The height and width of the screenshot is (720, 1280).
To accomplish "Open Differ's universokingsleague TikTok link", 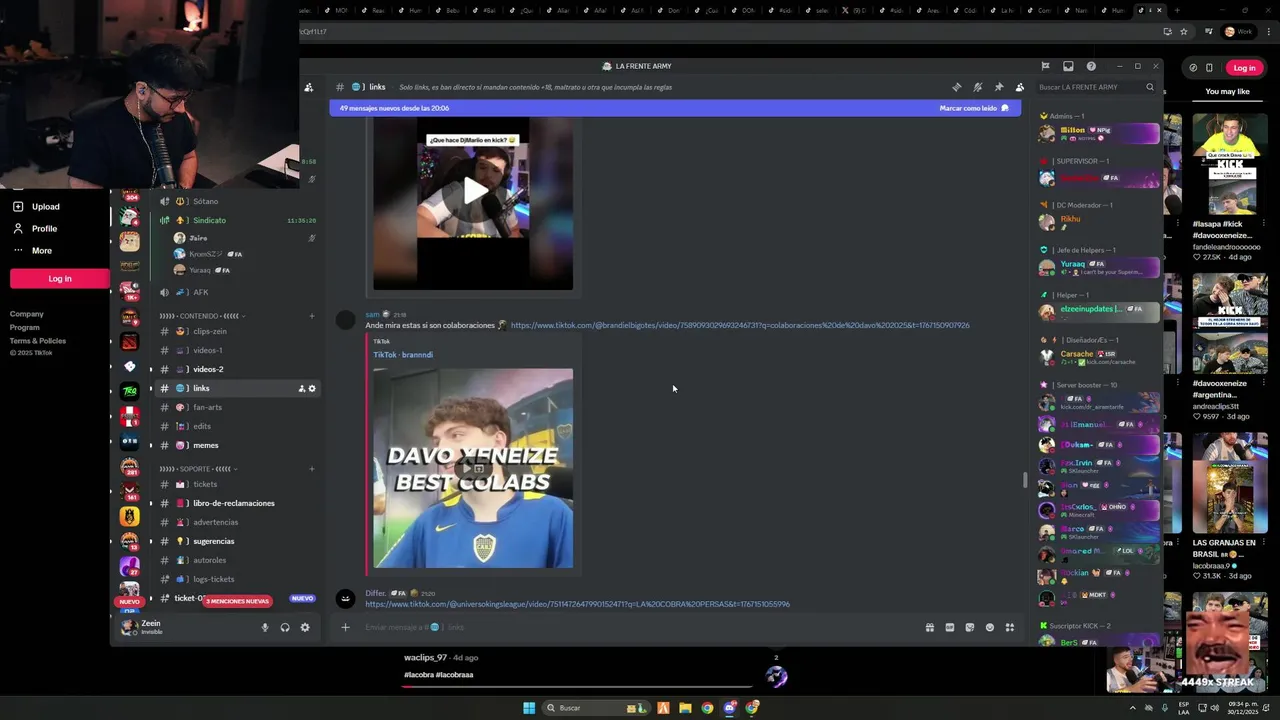I will point(577,604).
